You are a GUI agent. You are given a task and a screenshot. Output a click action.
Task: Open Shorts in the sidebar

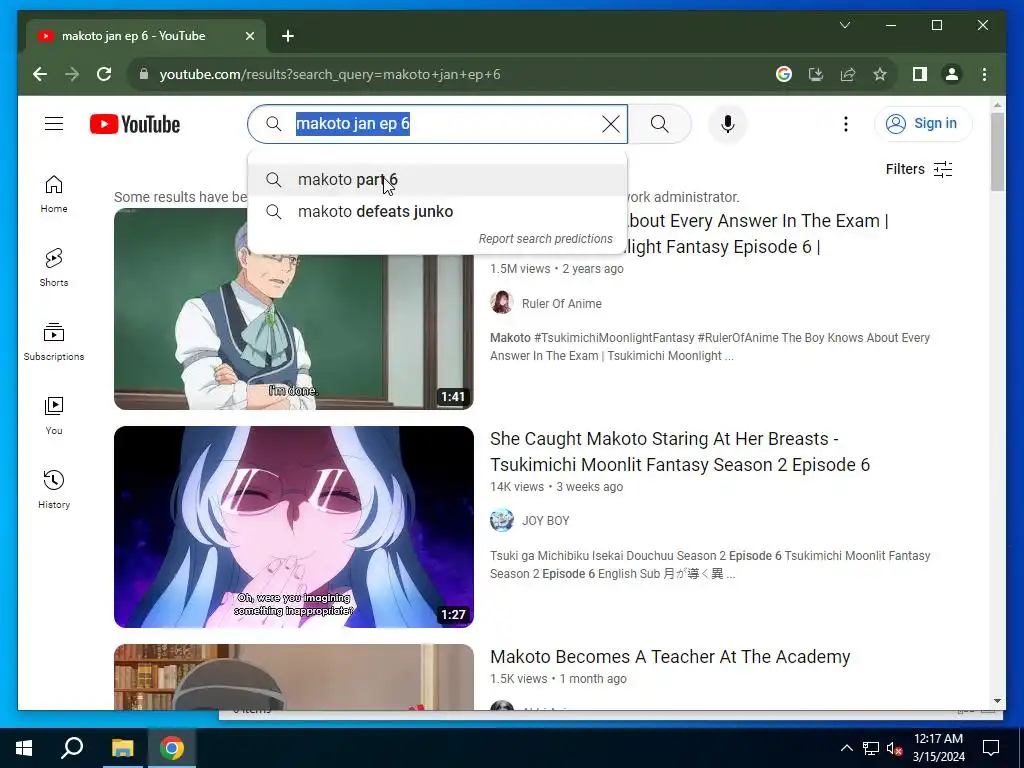[x=54, y=268]
